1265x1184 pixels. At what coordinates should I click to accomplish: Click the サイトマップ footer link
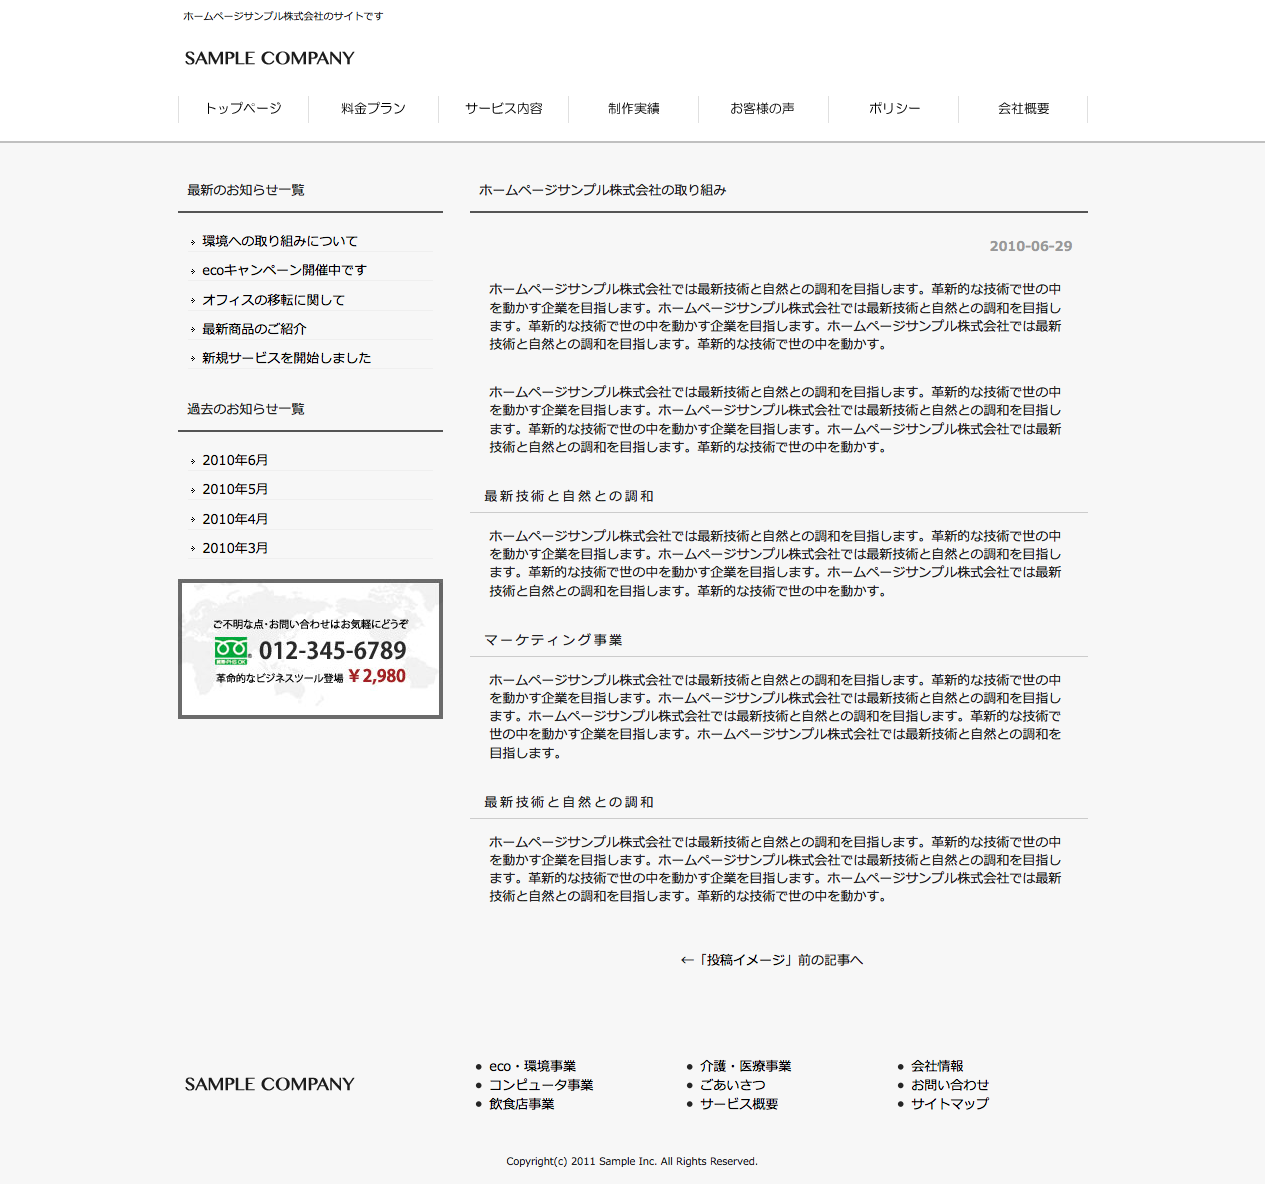pos(949,1104)
